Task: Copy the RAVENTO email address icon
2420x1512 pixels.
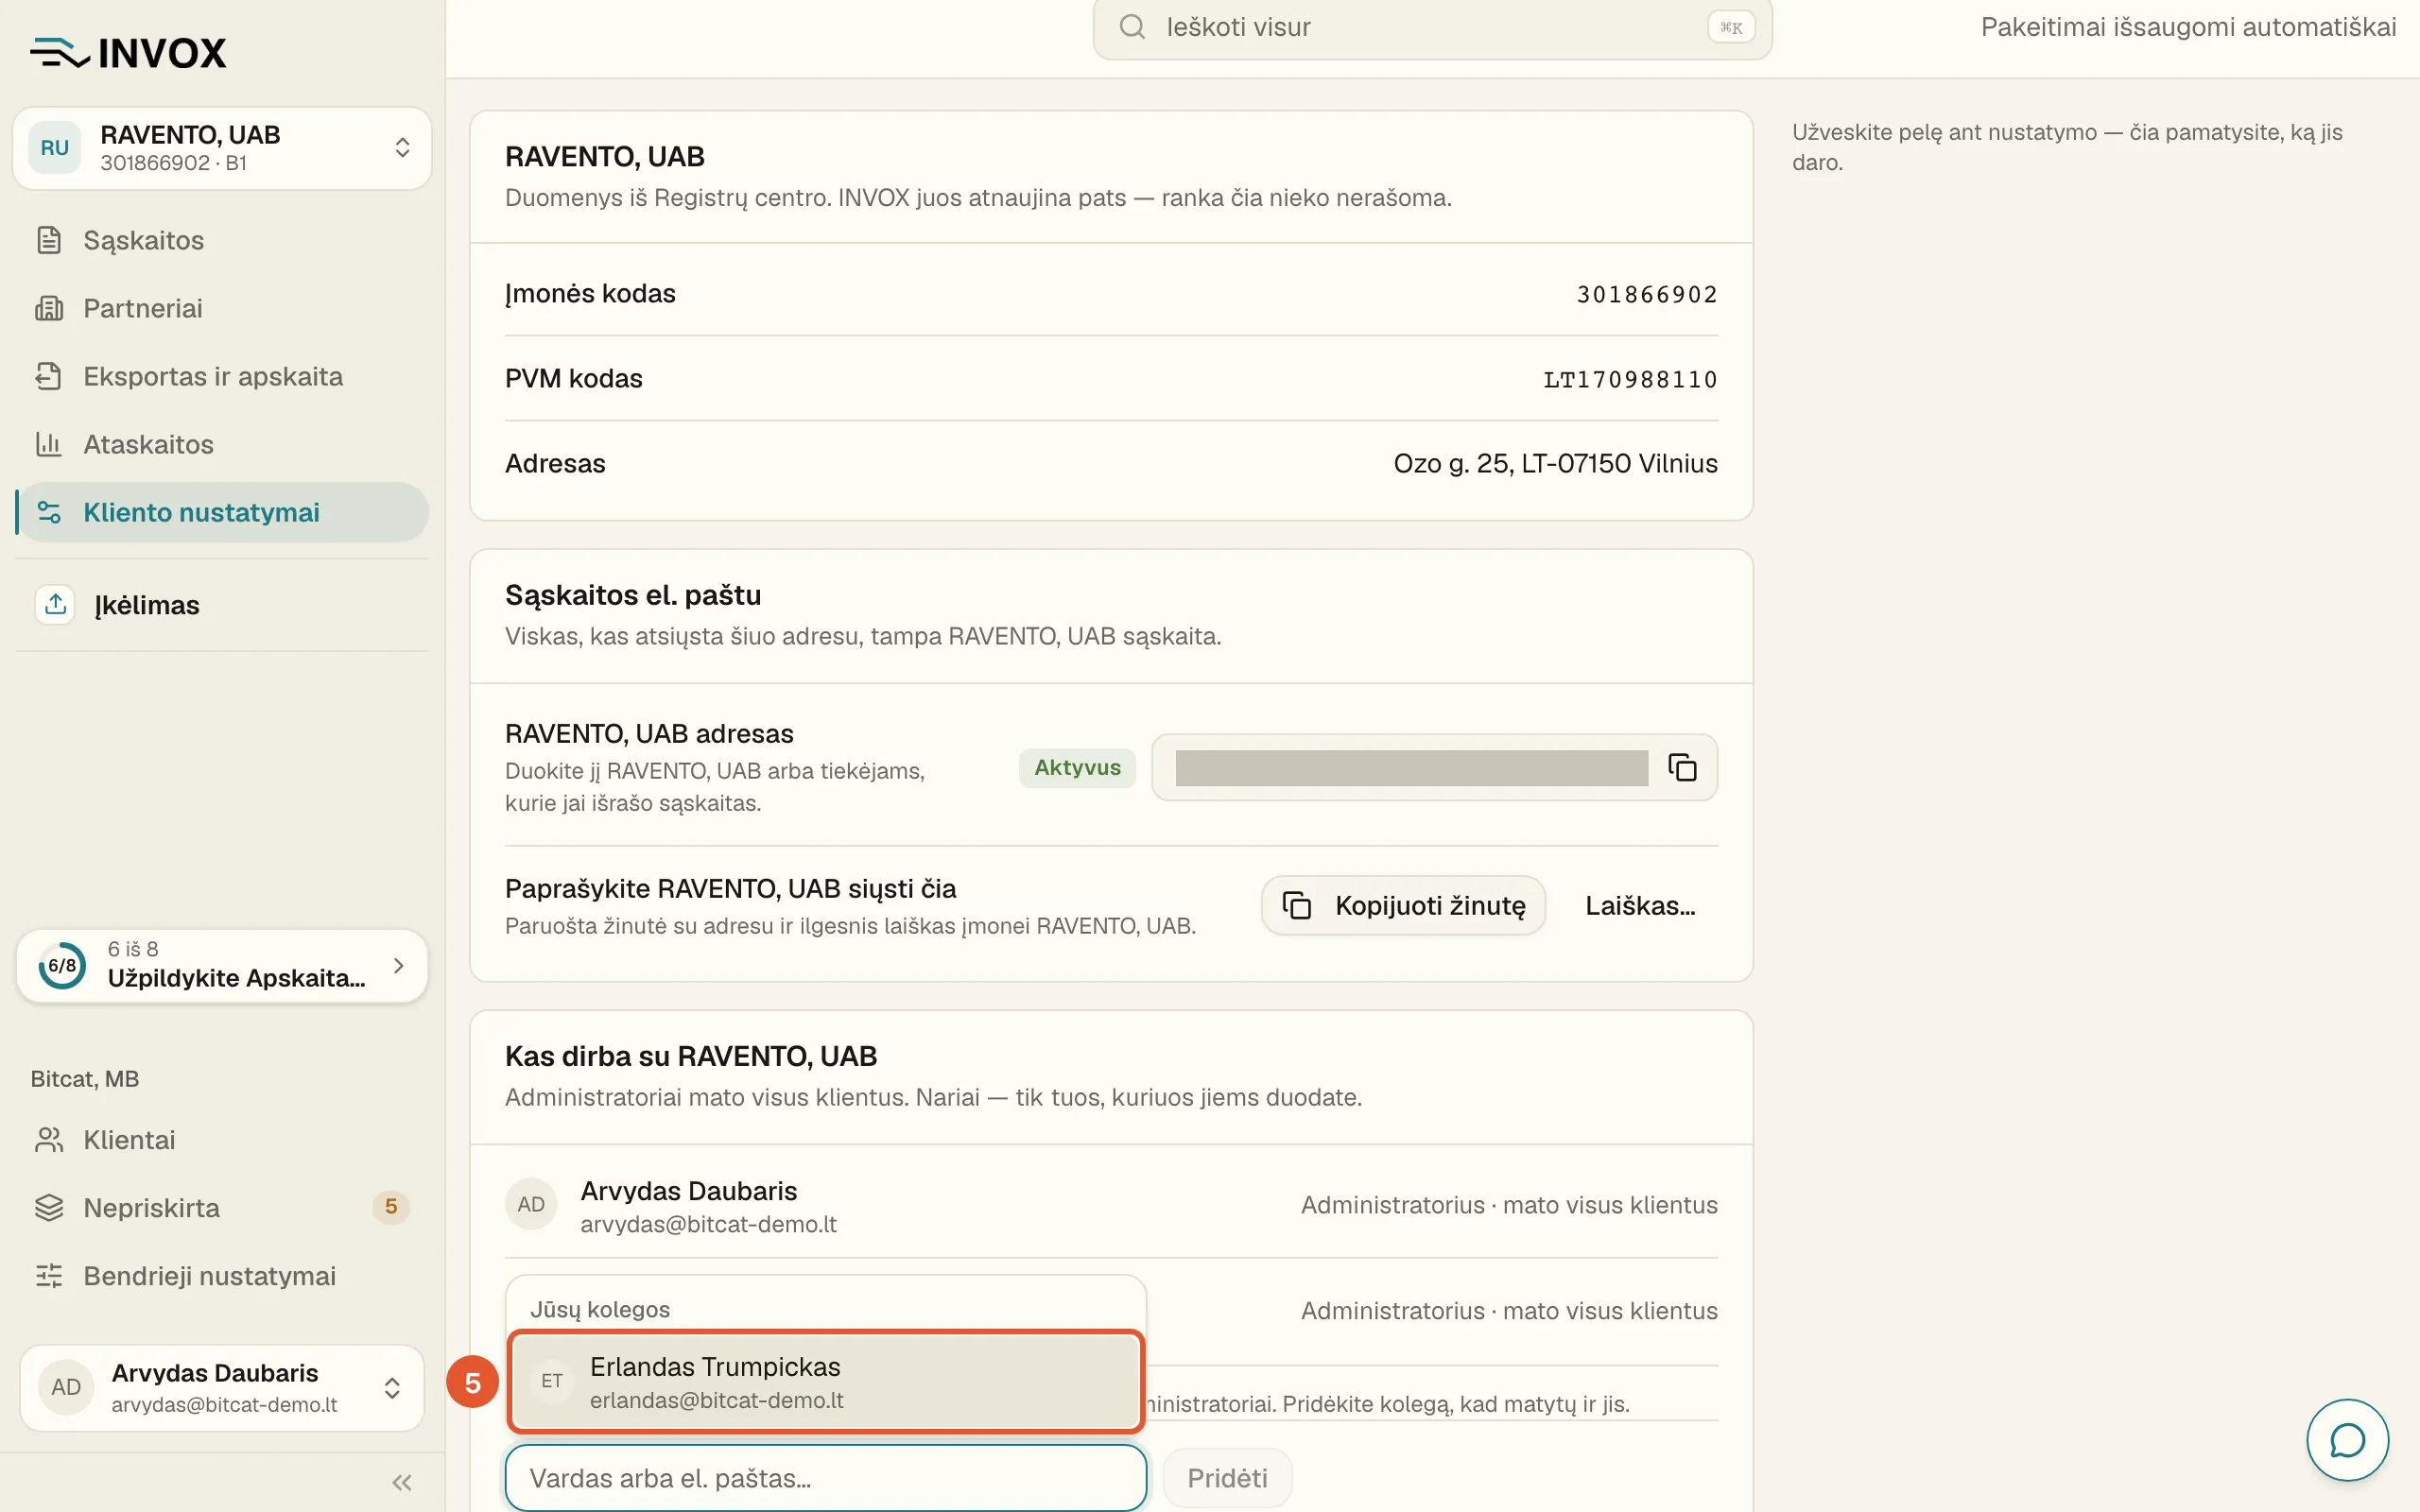Action: [x=1682, y=767]
